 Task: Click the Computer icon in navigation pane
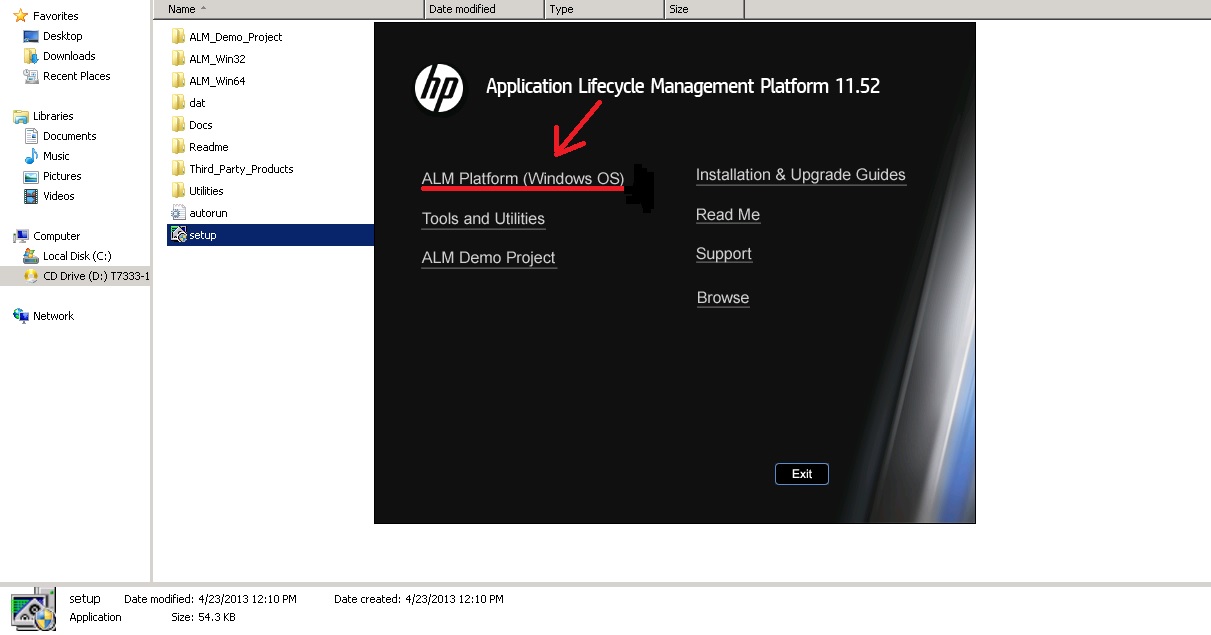pyautogui.click(x=20, y=236)
